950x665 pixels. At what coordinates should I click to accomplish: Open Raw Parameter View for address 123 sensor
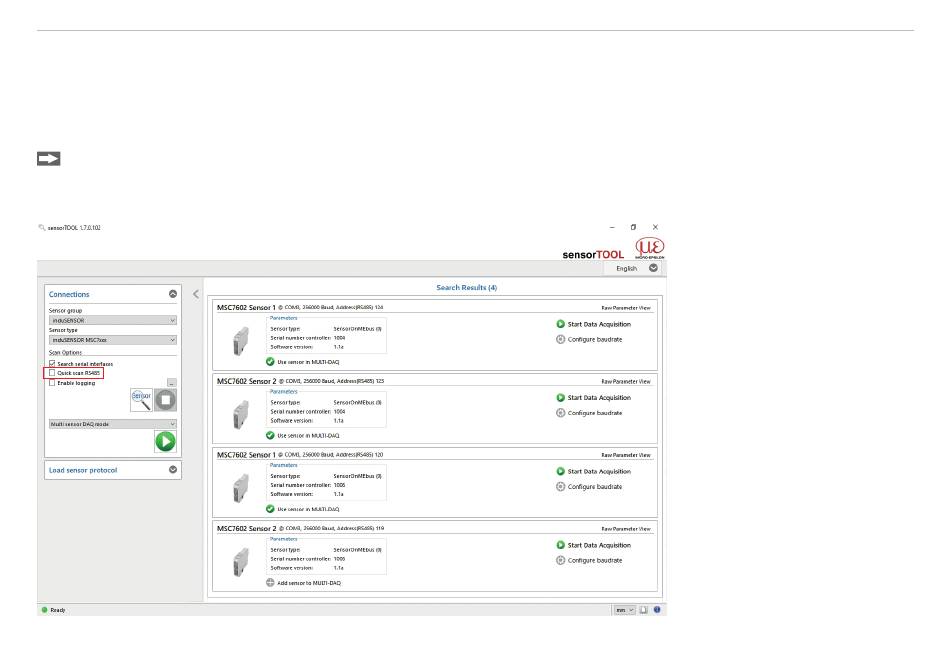point(626,382)
